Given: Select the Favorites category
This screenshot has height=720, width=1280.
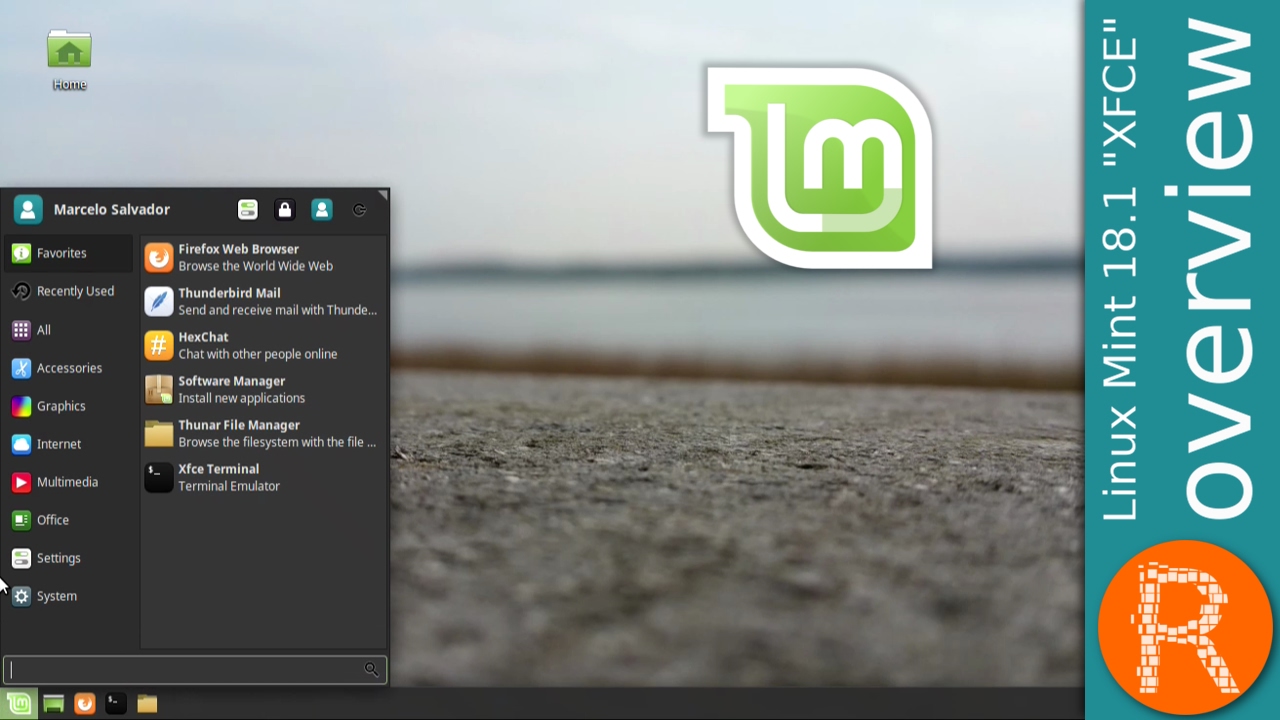Looking at the screenshot, I should click(69, 253).
